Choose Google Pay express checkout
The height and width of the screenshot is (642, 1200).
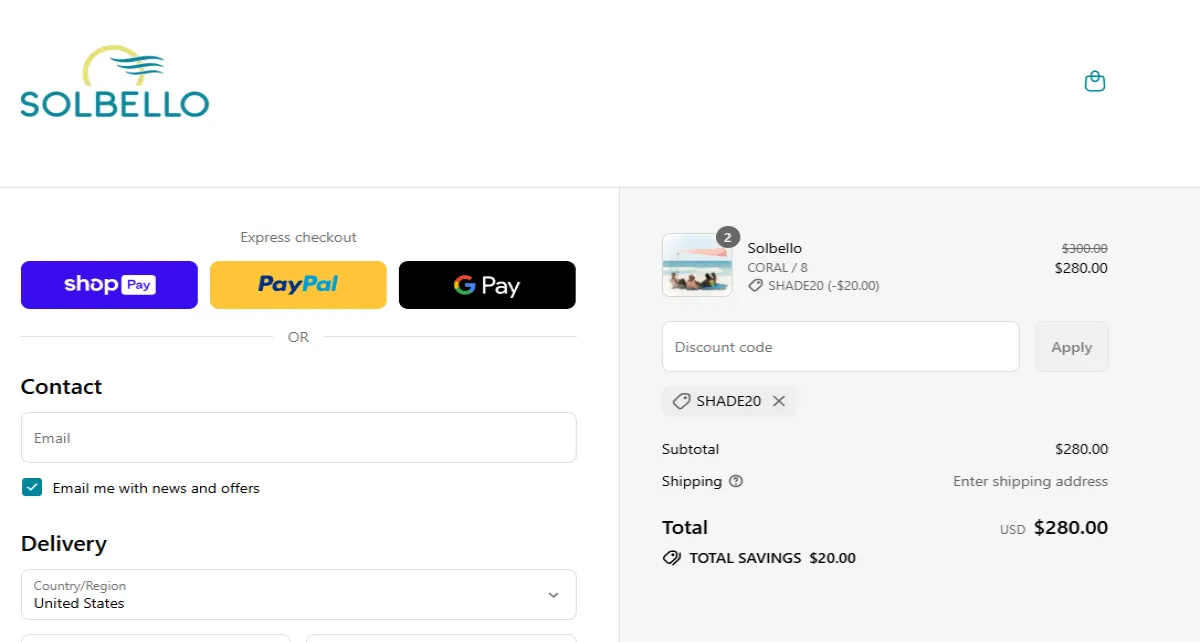(x=487, y=285)
